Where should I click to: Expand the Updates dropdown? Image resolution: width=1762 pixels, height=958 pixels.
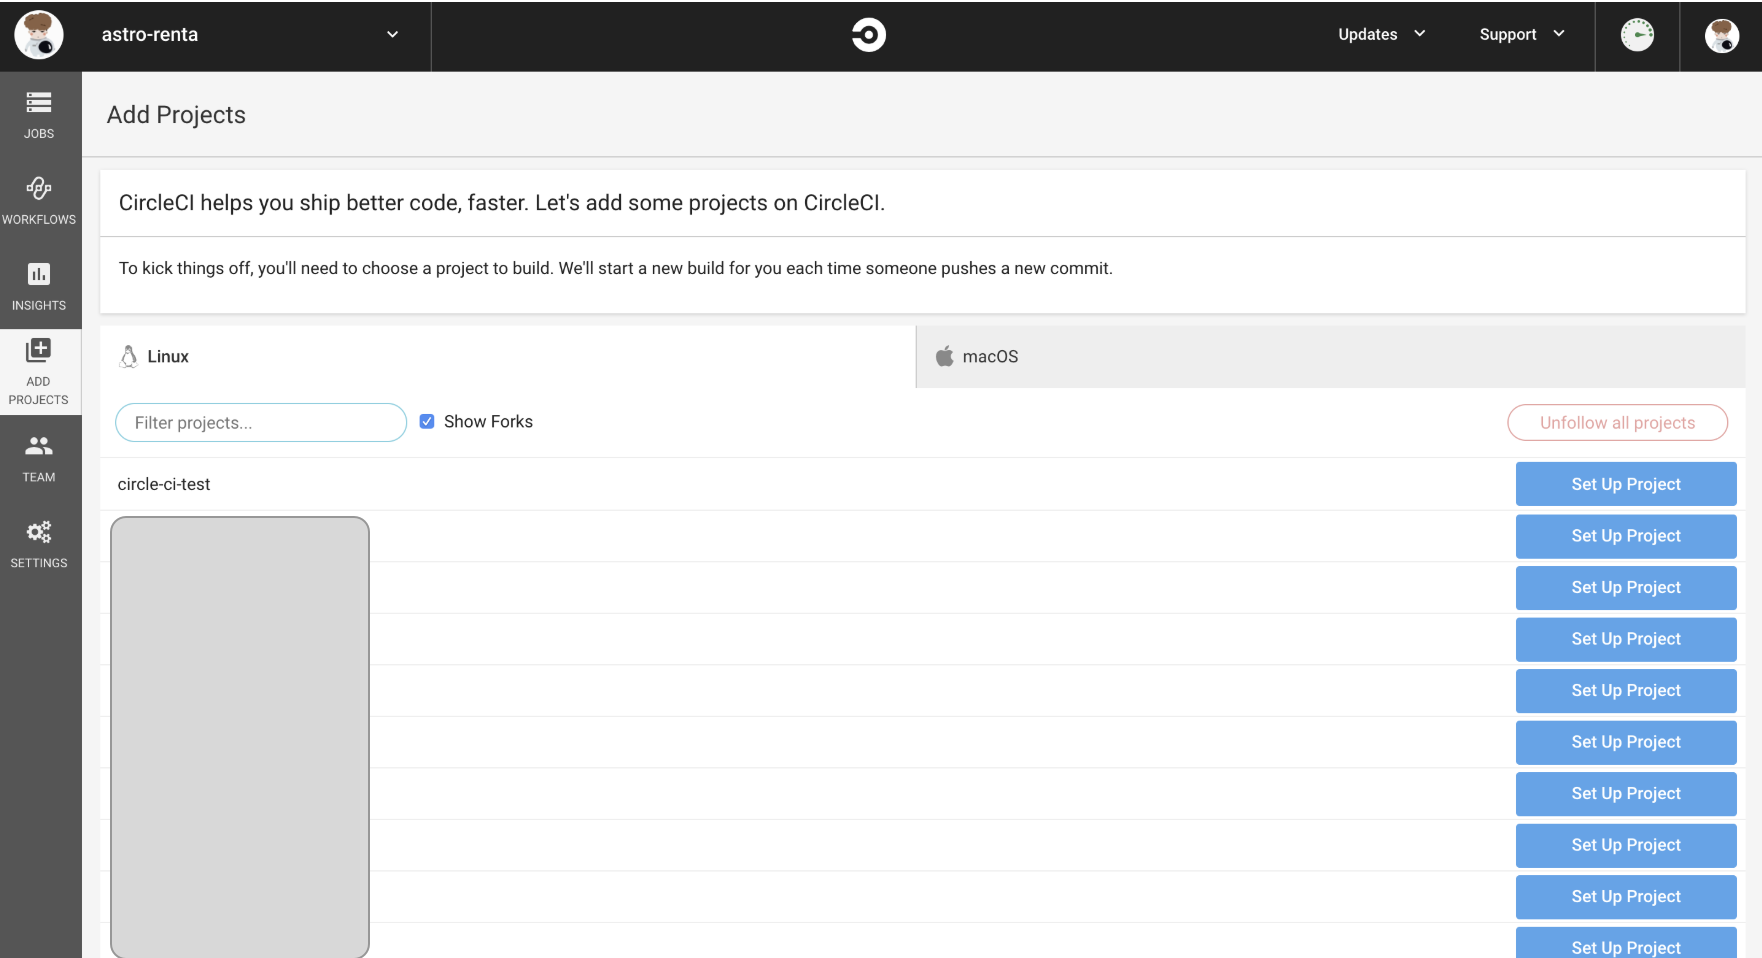coord(1381,35)
